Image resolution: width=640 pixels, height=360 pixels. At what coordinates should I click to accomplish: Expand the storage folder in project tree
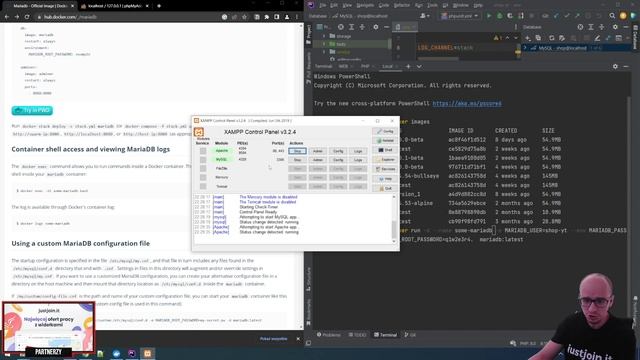[x=324, y=36]
